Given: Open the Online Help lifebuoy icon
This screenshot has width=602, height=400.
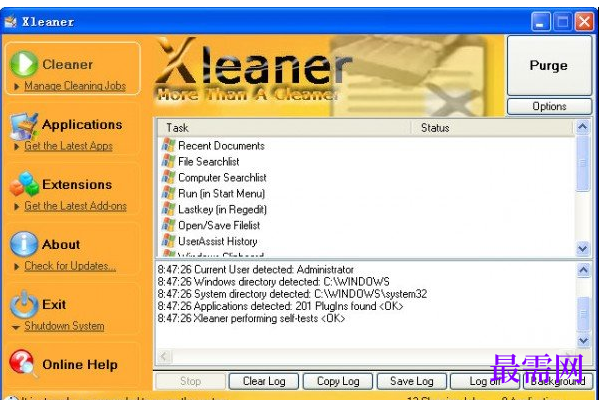Looking at the screenshot, I should click(23, 364).
